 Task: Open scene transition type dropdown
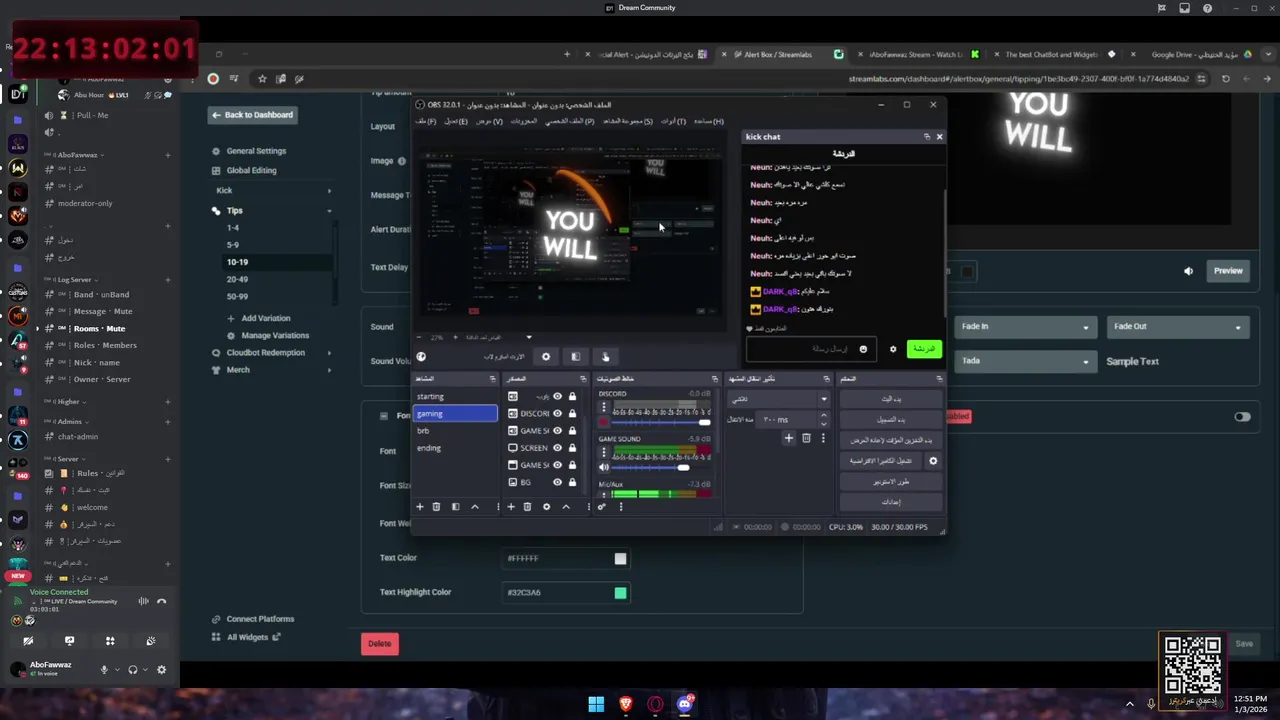779,399
